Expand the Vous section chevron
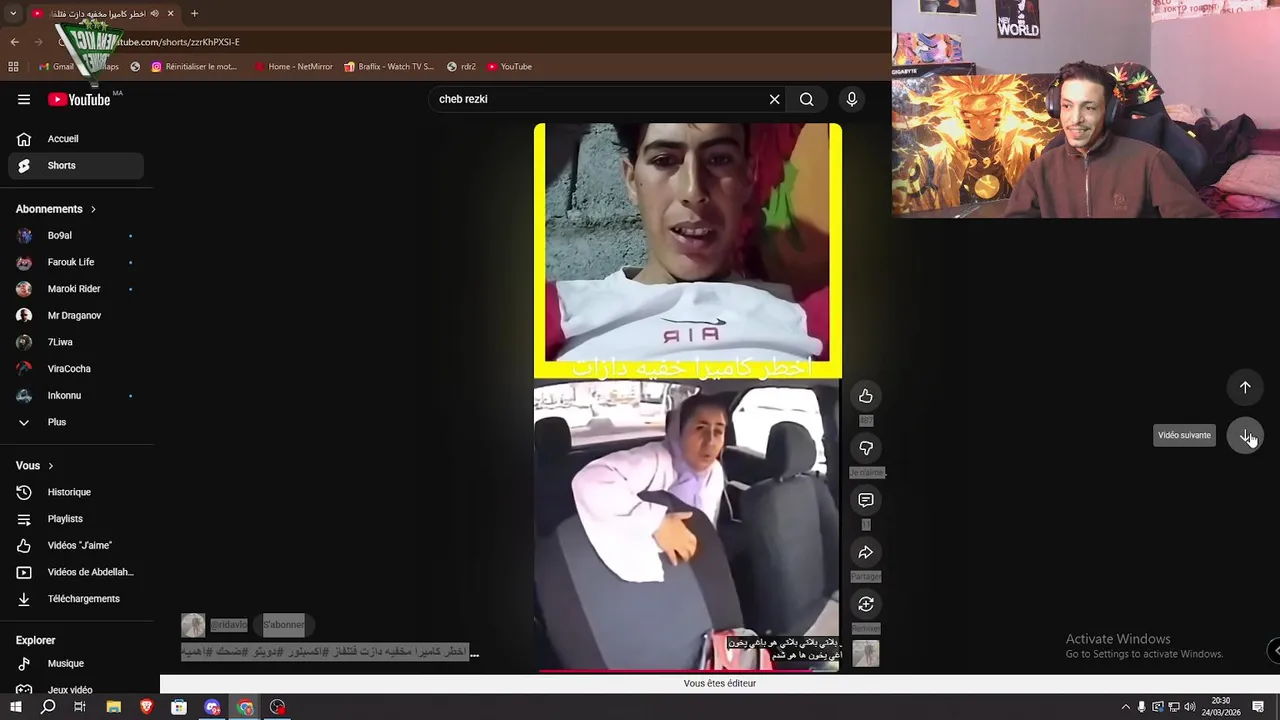Viewport: 1280px width, 720px height. click(x=50, y=466)
